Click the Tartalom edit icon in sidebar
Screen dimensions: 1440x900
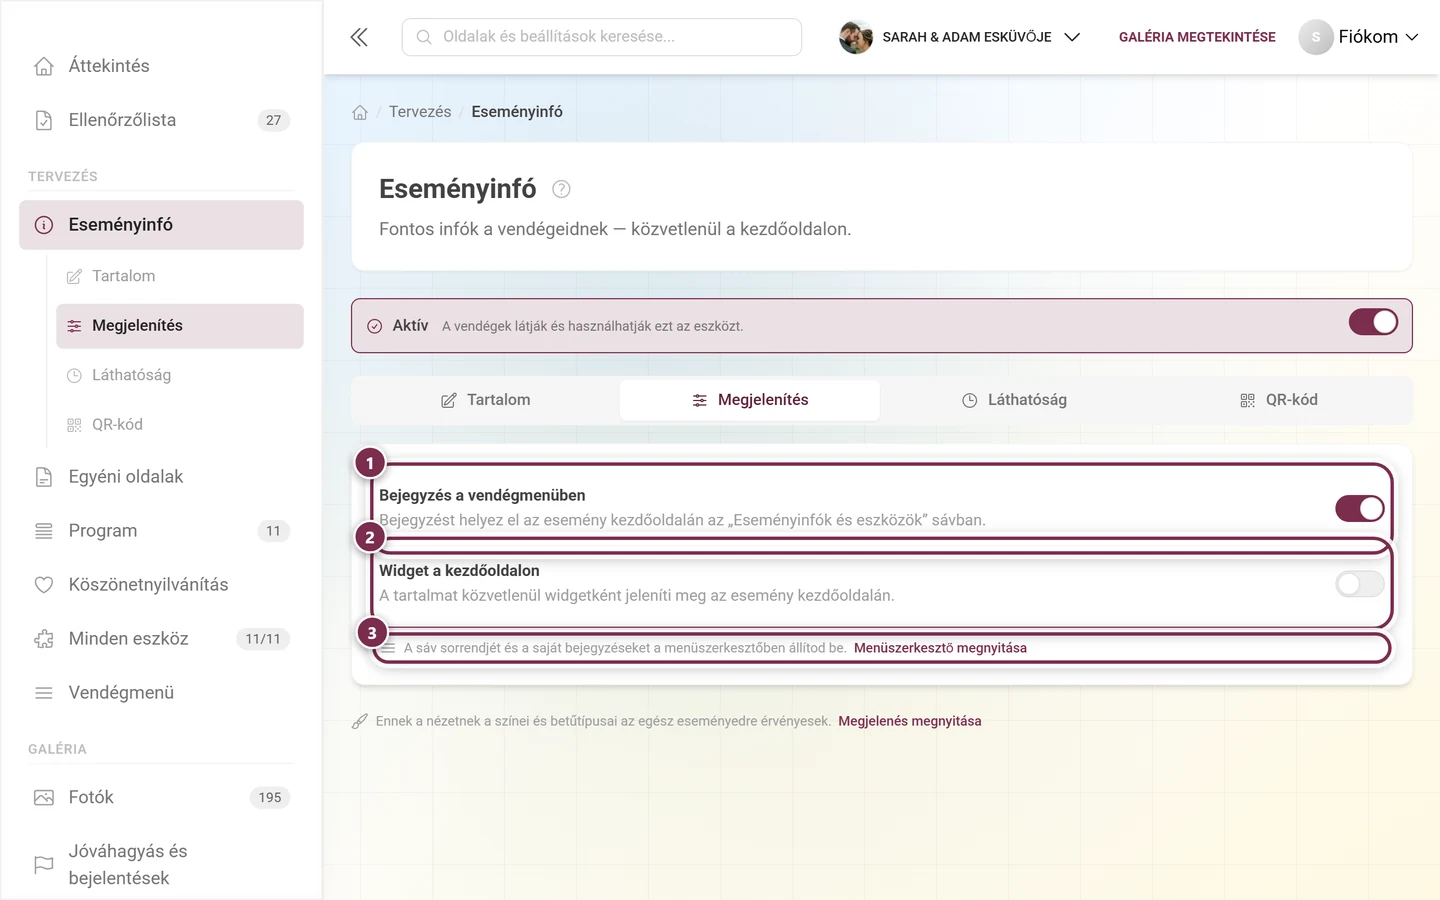(x=74, y=276)
